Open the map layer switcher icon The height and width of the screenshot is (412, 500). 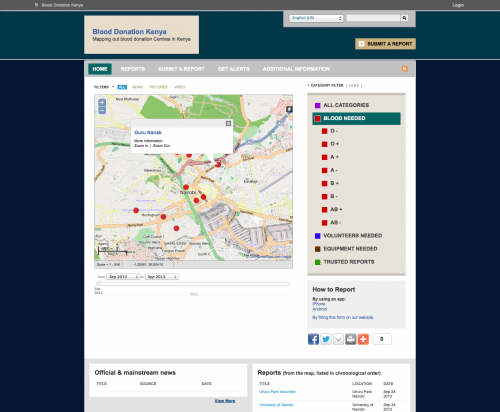click(x=289, y=109)
